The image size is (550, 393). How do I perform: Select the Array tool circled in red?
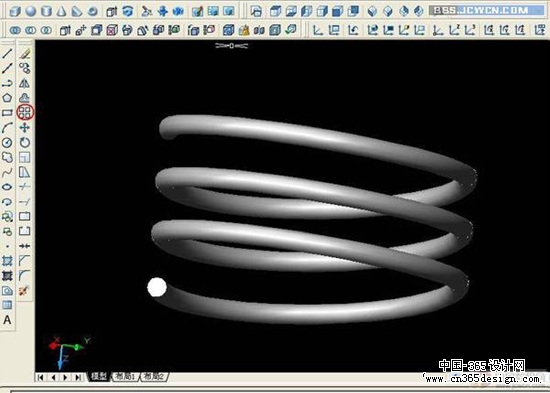25,113
